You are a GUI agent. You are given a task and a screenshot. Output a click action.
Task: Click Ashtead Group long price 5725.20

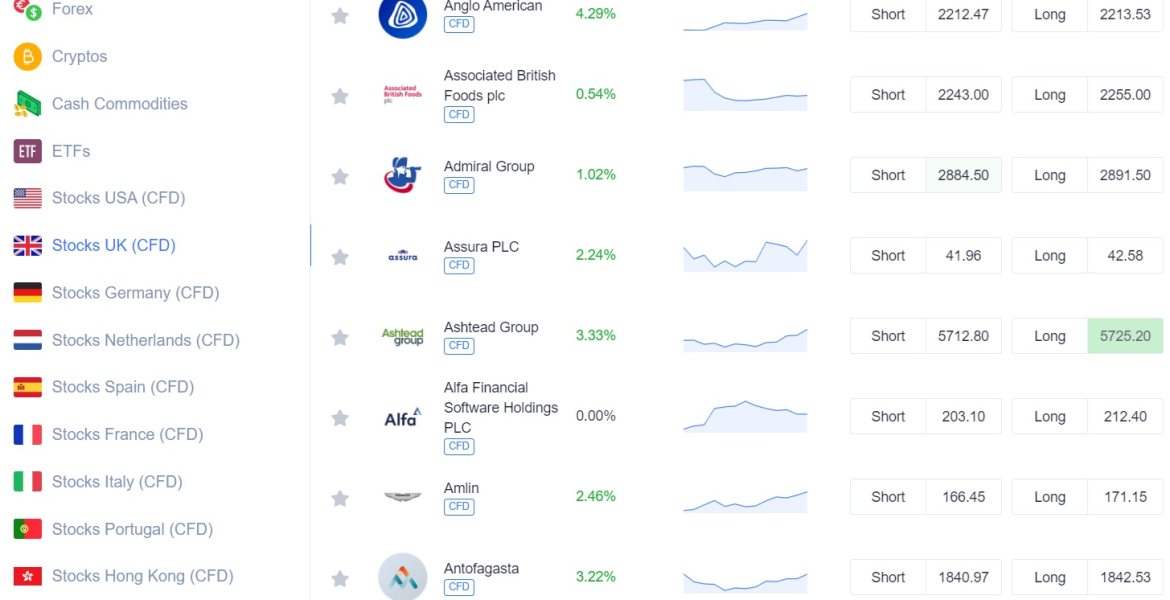pyautogui.click(x=1125, y=336)
